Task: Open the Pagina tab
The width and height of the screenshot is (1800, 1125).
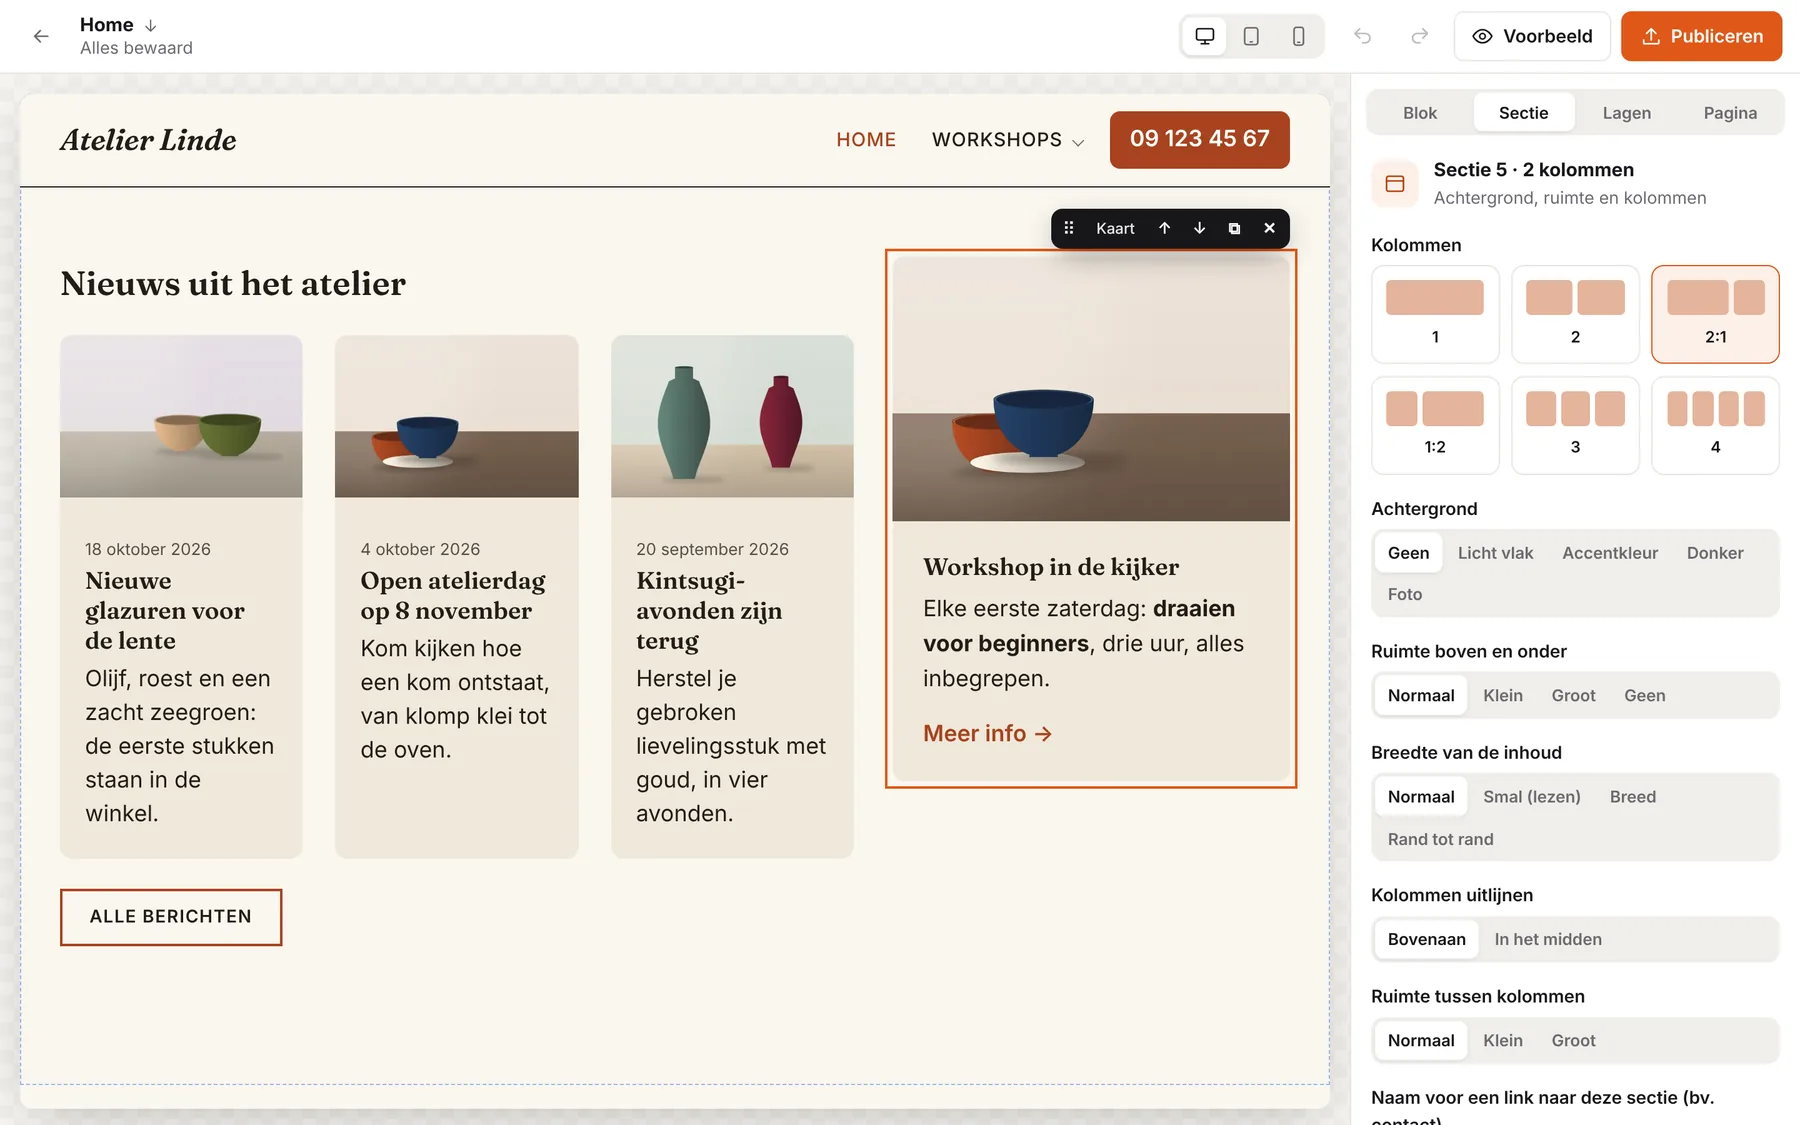Action: pos(1730,113)
